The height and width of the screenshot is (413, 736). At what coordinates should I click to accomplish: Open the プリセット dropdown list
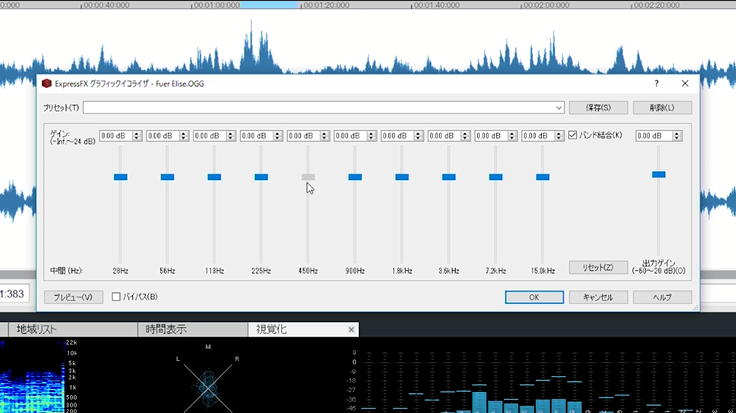(560, 107)
